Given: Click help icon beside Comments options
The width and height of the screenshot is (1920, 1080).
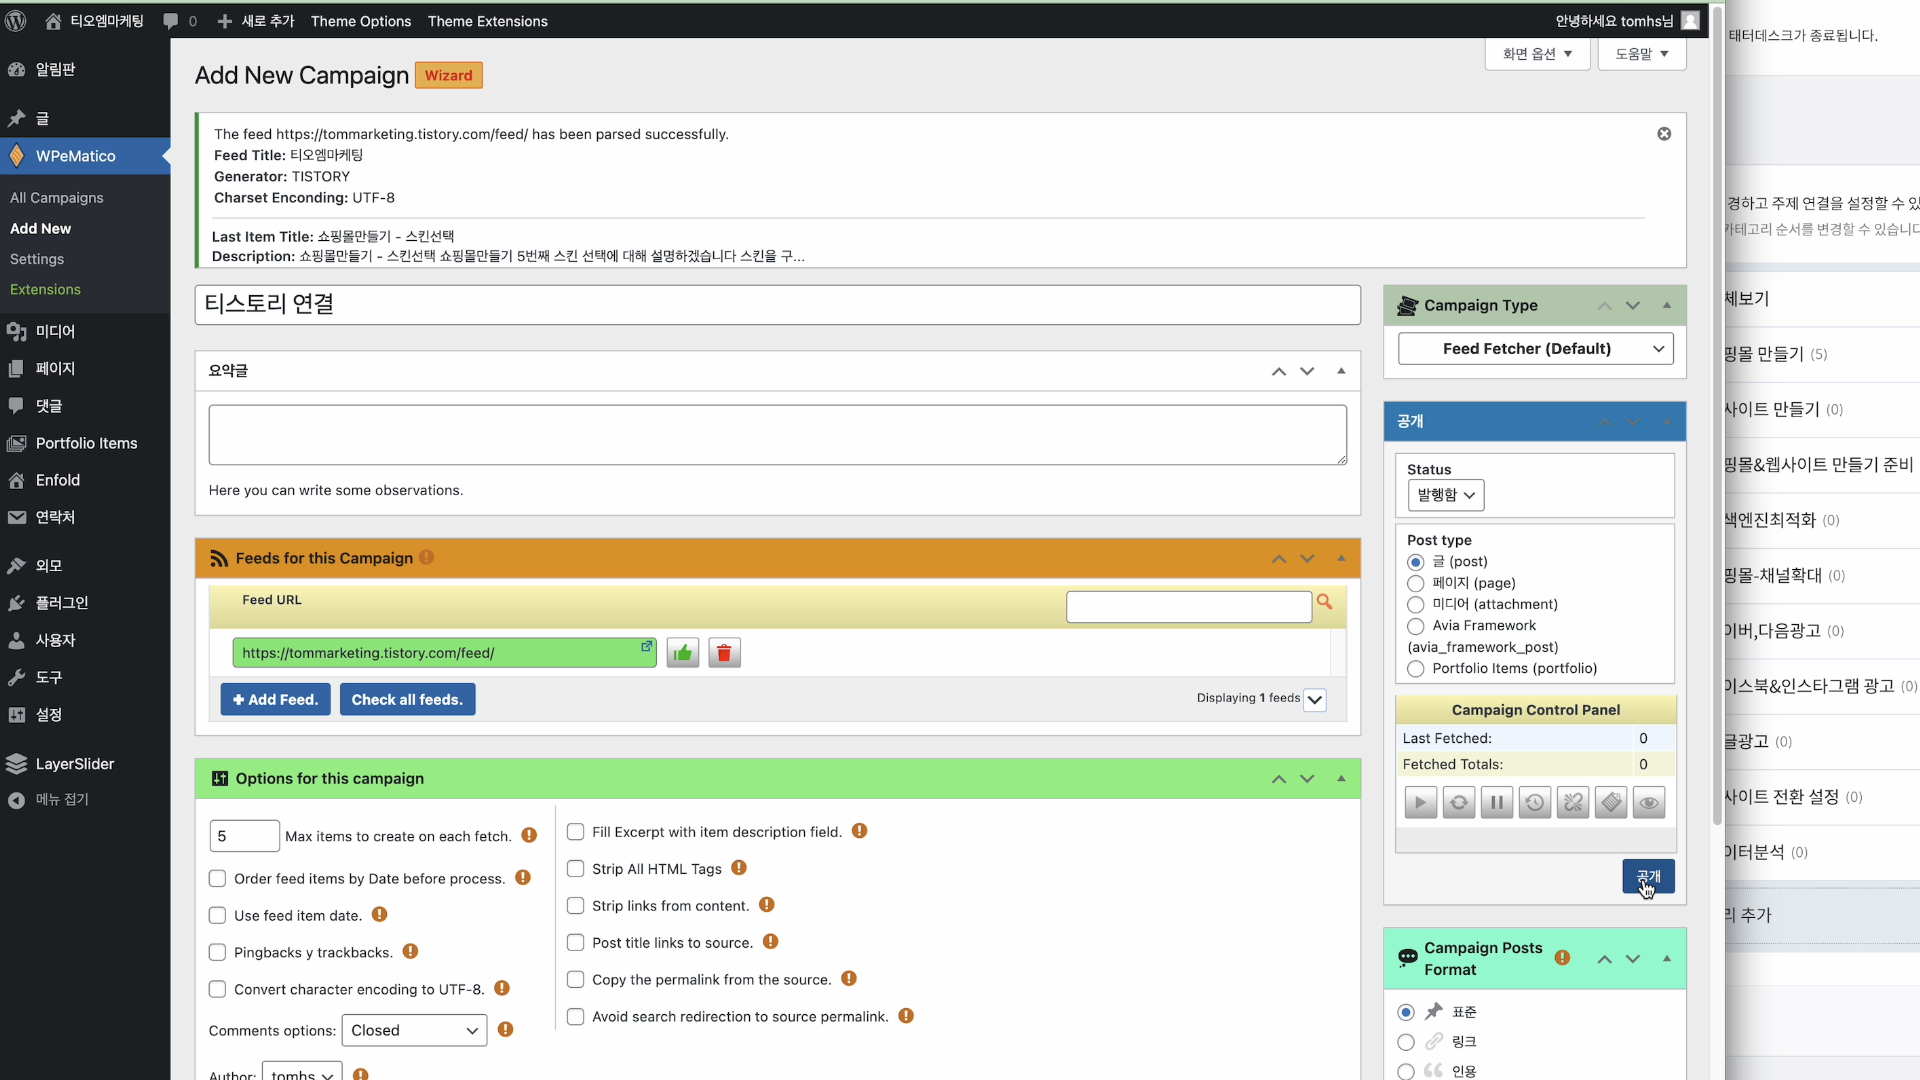Looking at the screenshot, I should (506, 1029).
